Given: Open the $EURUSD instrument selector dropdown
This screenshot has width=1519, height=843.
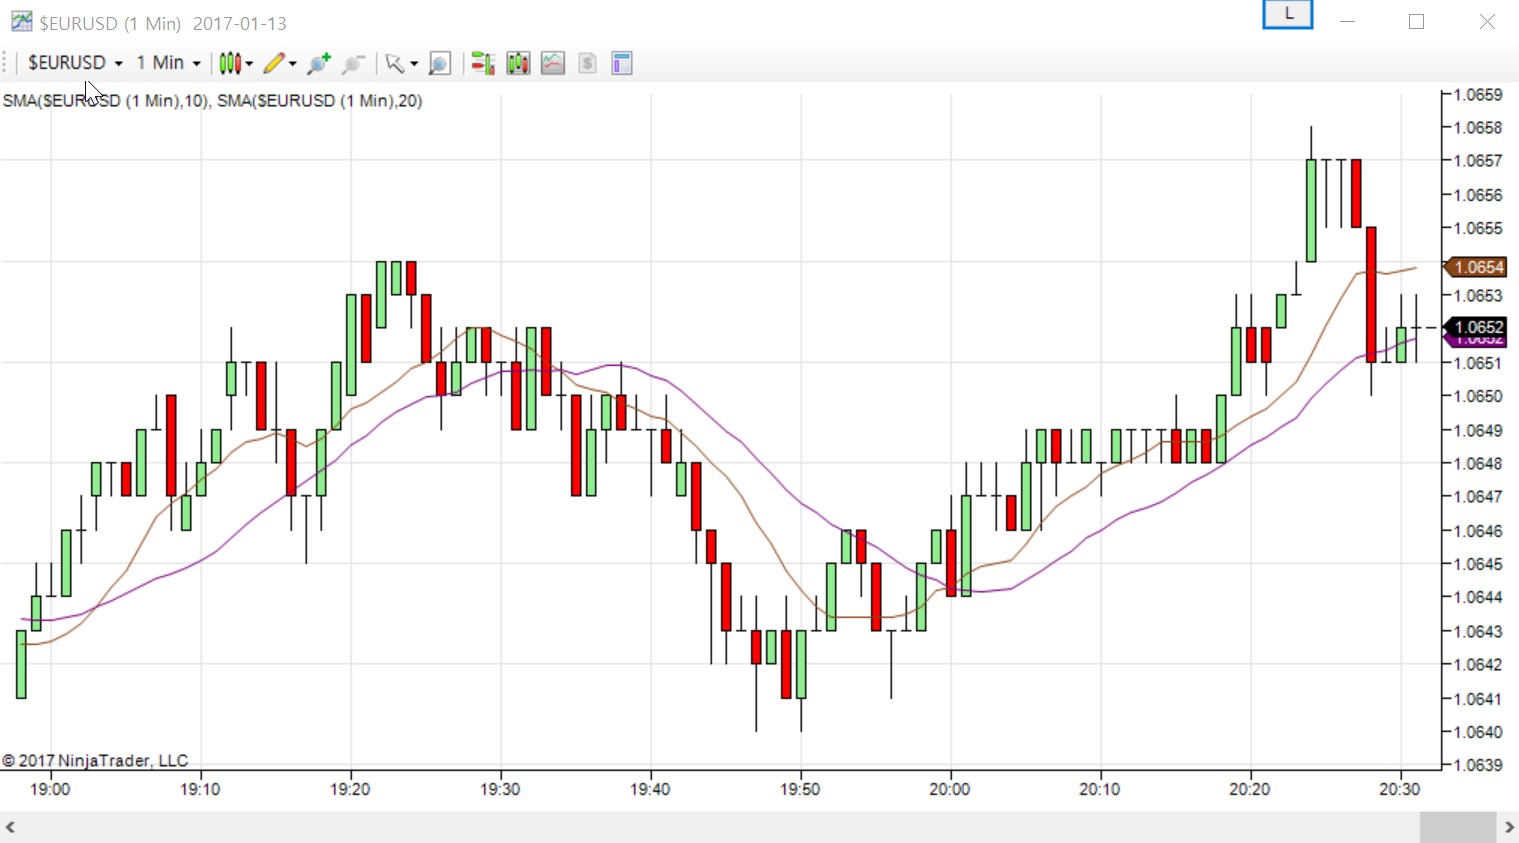Looking at the screenshot, I should 75,63.
